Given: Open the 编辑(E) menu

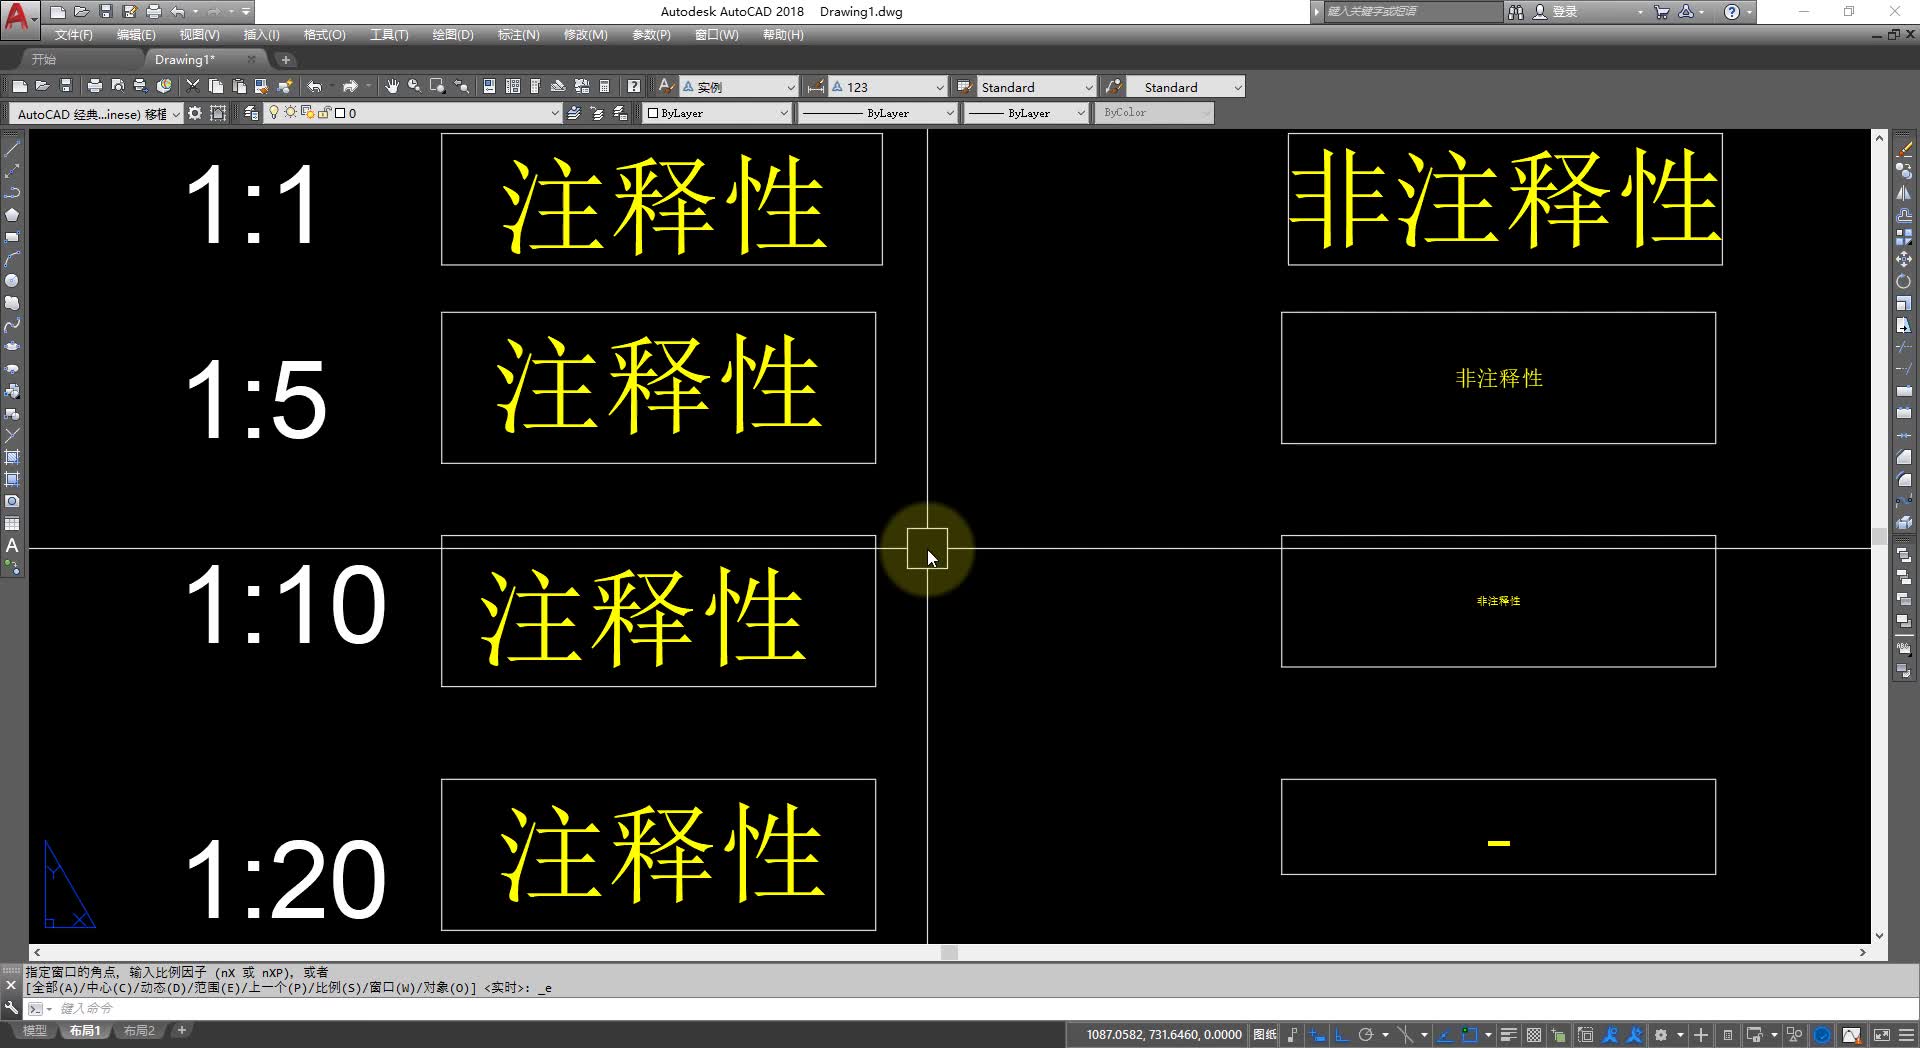Looking at the screenshot, I should [x=136, y=35].
